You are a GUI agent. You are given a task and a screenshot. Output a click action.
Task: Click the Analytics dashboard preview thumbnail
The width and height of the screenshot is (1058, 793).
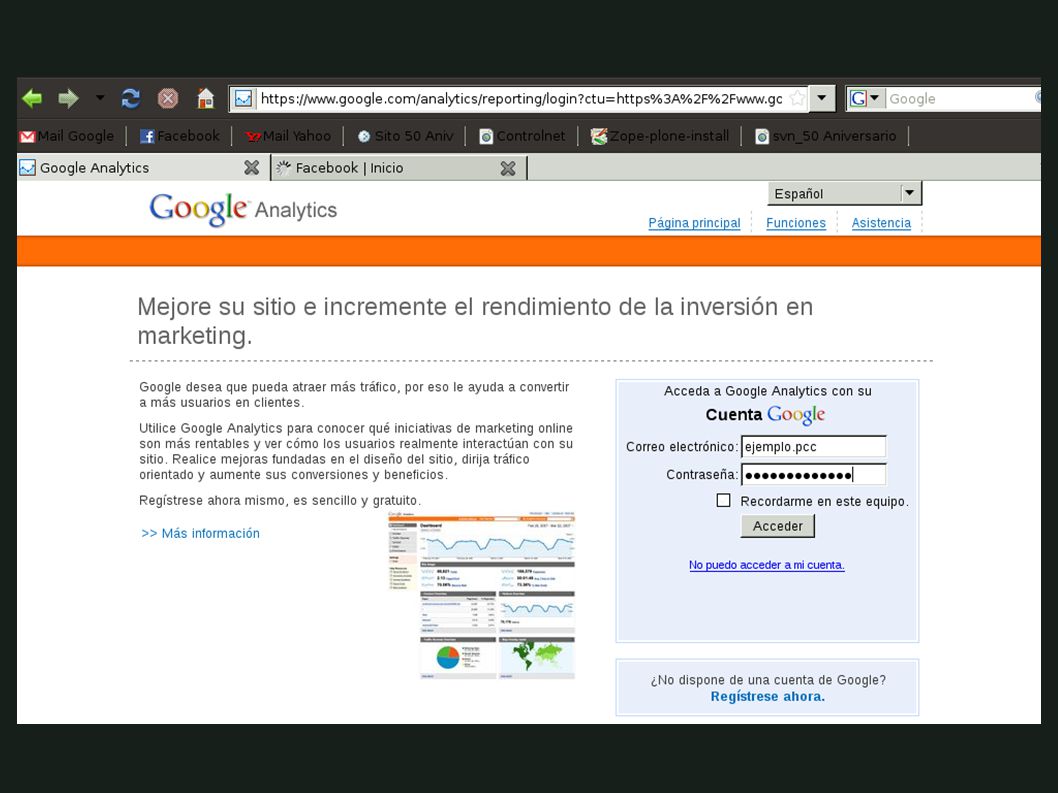click(481, 595)
